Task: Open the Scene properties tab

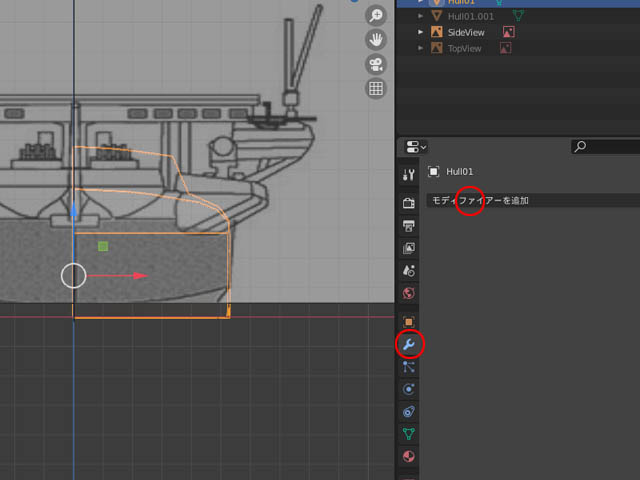Action: 409,270
